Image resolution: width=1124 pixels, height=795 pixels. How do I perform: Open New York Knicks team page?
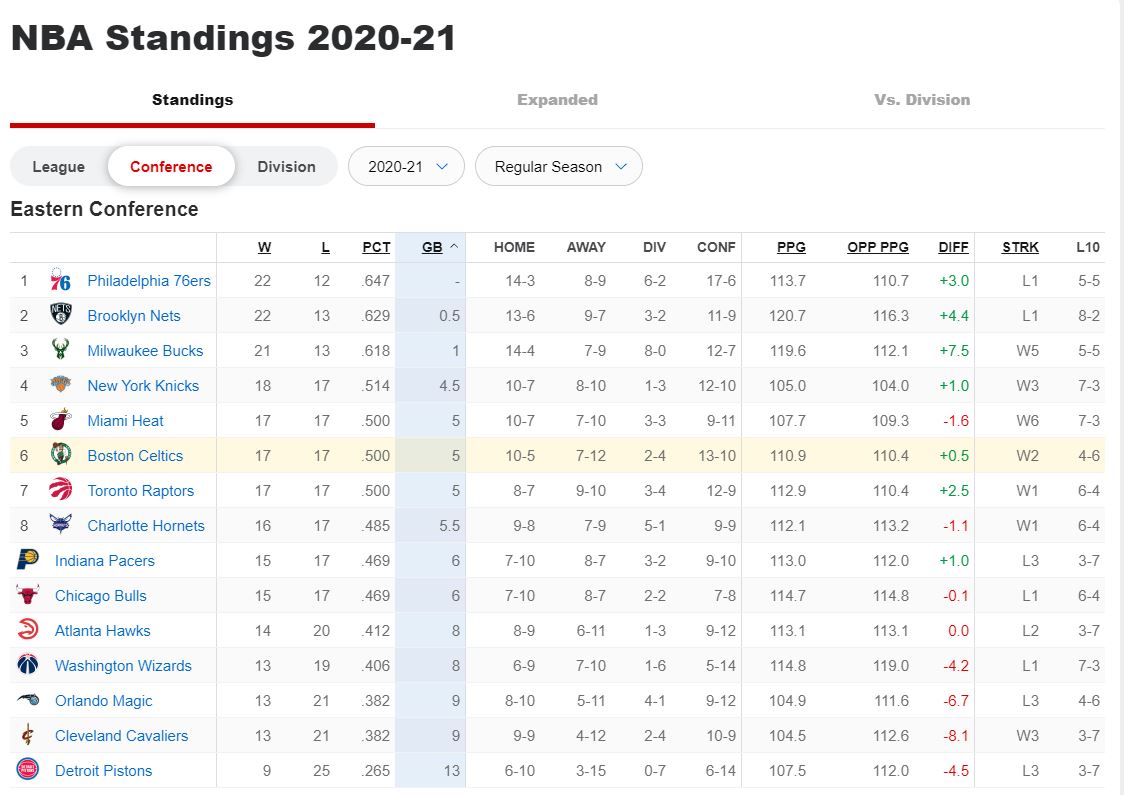coord(143,386)
